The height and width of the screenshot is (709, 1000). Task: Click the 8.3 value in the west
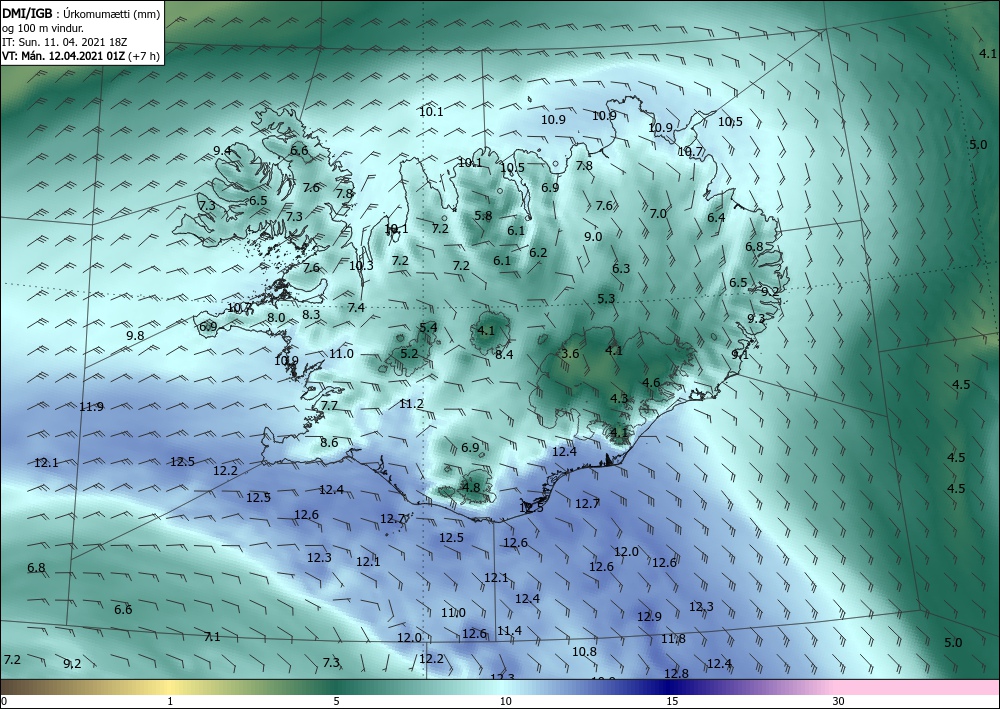(x=311, y=314)
